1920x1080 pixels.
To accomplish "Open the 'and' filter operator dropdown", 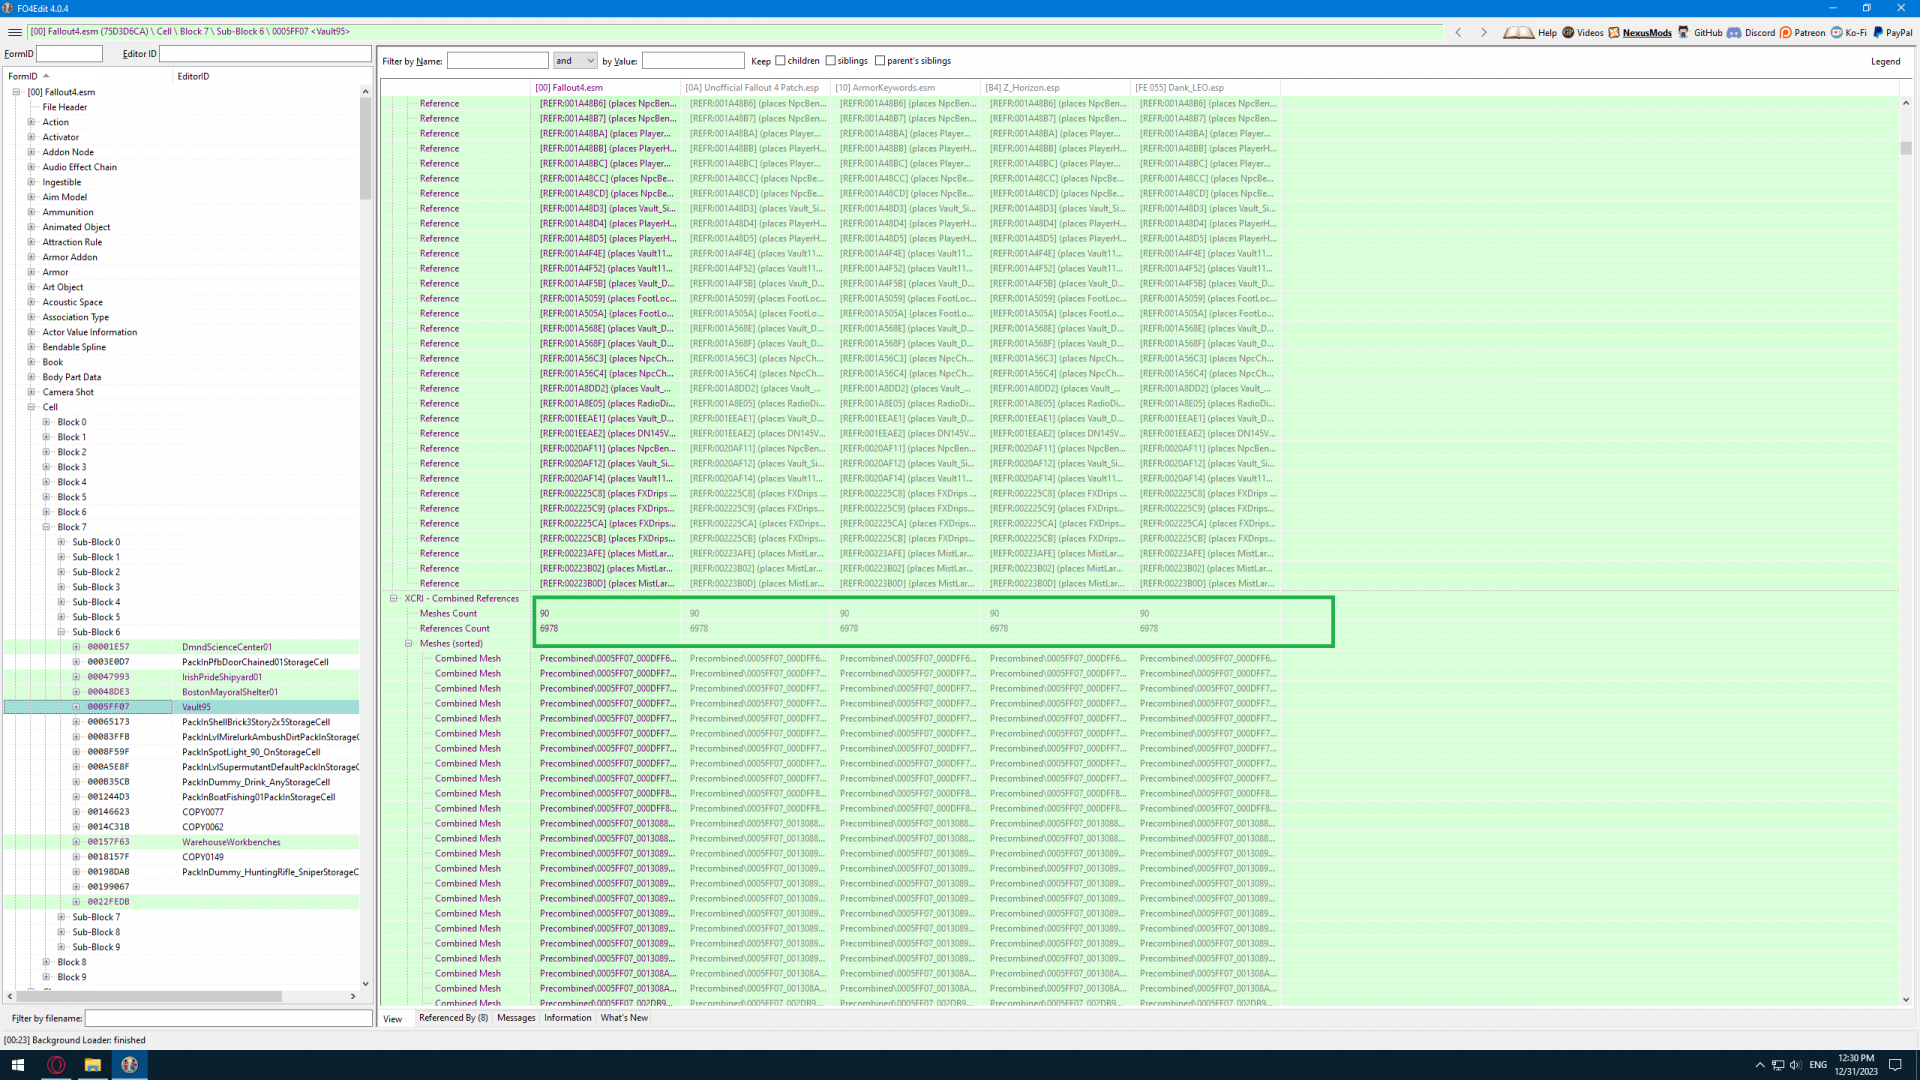I will (x=575, y=61).
